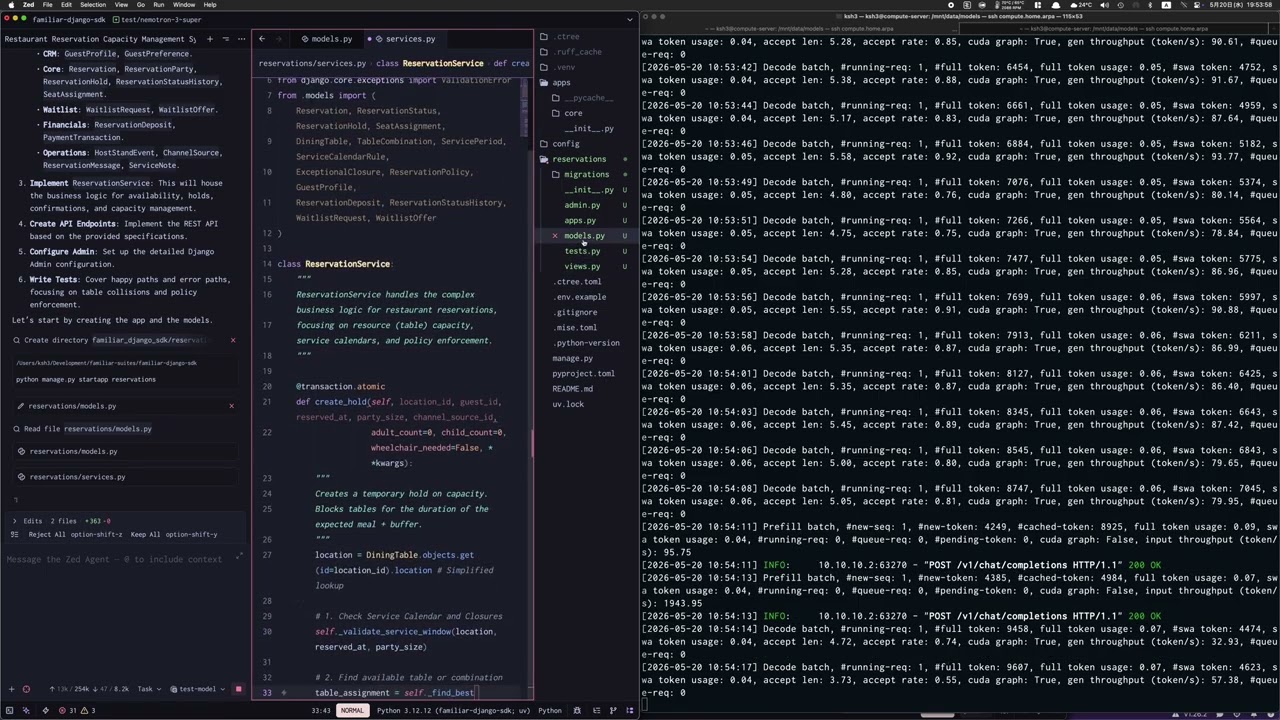Image resolution: width=1280 pixels, height=720 pixels.
Task: Open warnings count 3 in status bar
Action: 88,711
